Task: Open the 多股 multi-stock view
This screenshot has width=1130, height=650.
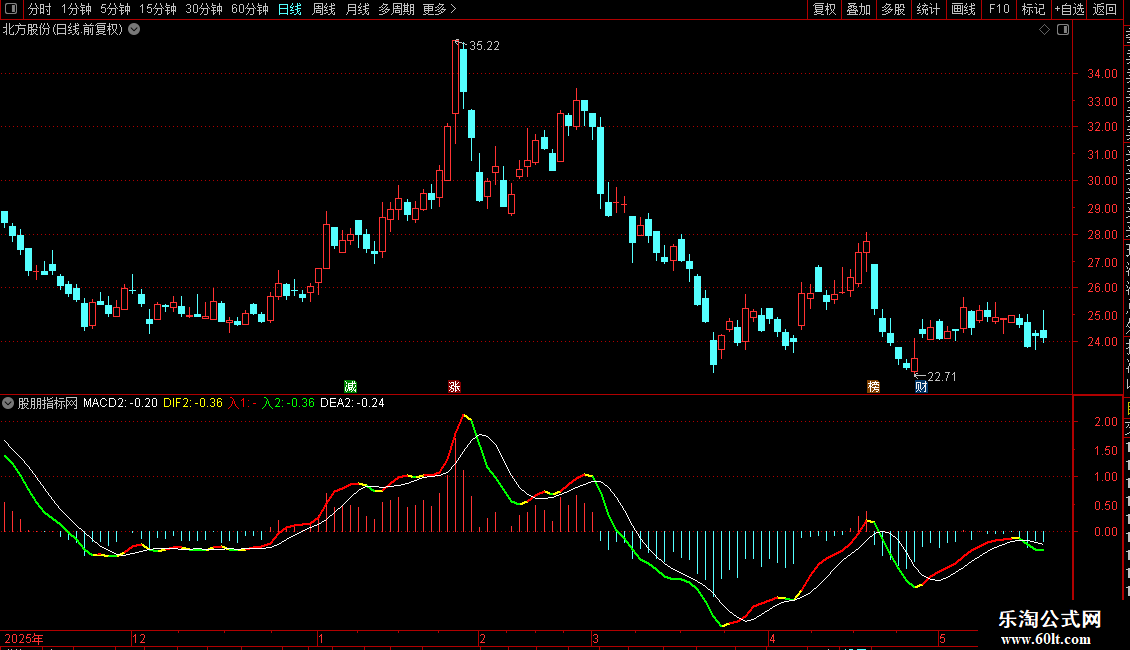Action: pyautogui.click(x=893, y=9)
